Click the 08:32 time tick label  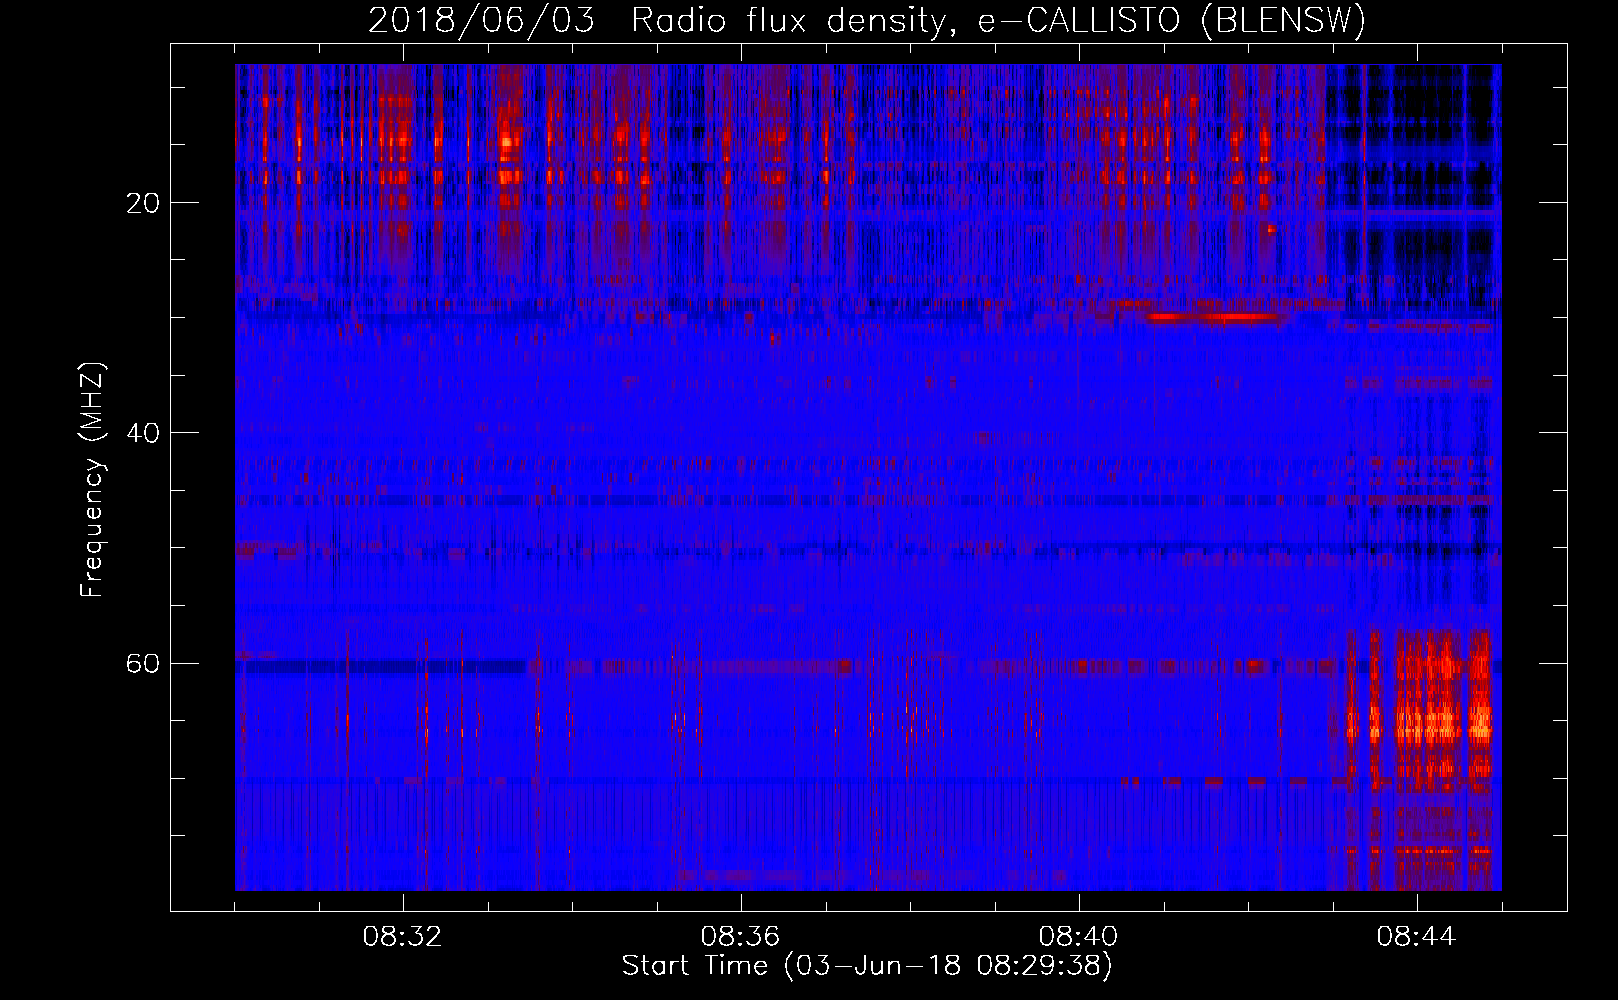[404, 937]
